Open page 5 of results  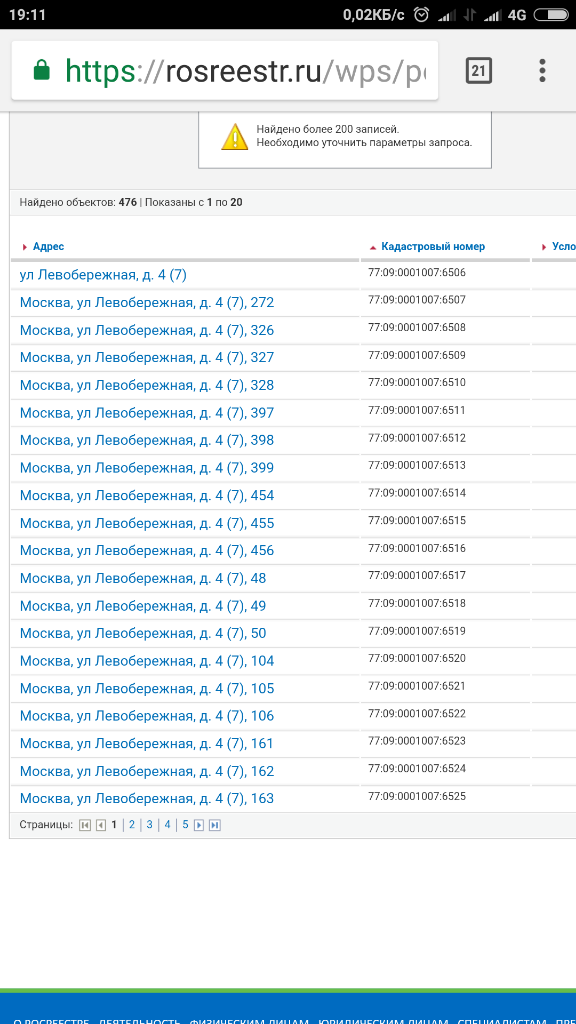coord(185,825)
